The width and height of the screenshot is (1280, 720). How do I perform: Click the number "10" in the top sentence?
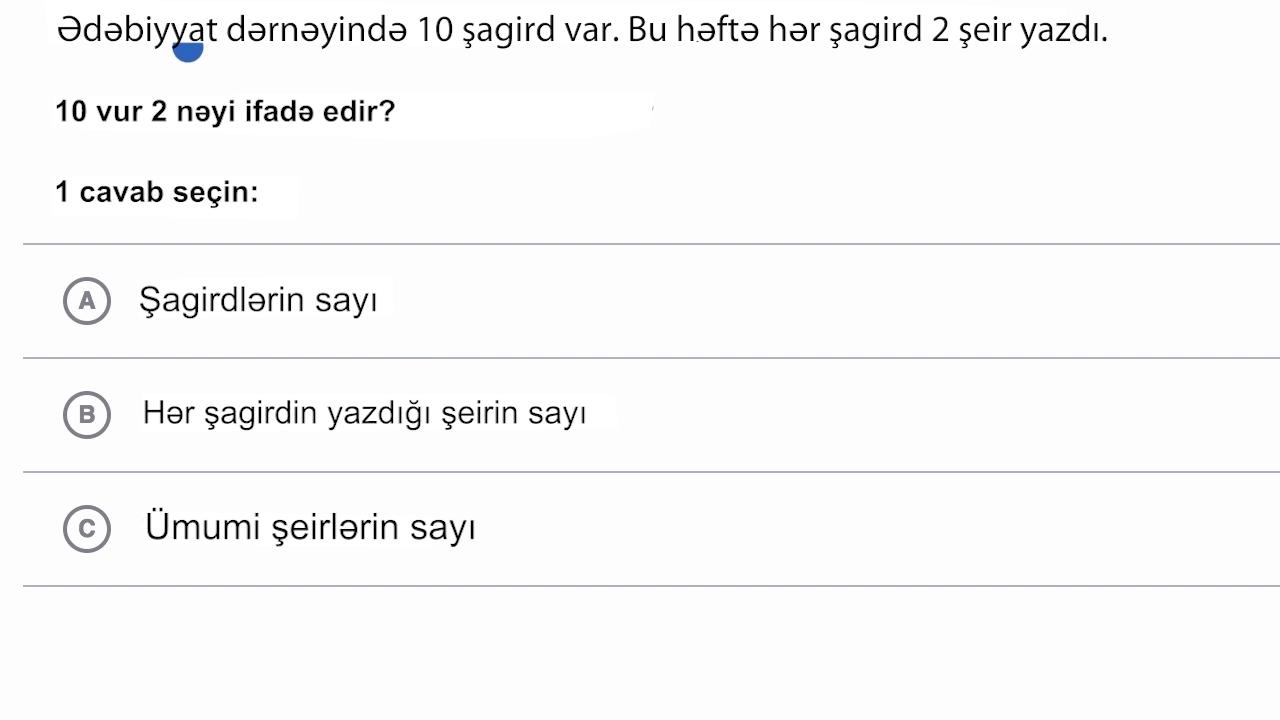tap(436, 31)
